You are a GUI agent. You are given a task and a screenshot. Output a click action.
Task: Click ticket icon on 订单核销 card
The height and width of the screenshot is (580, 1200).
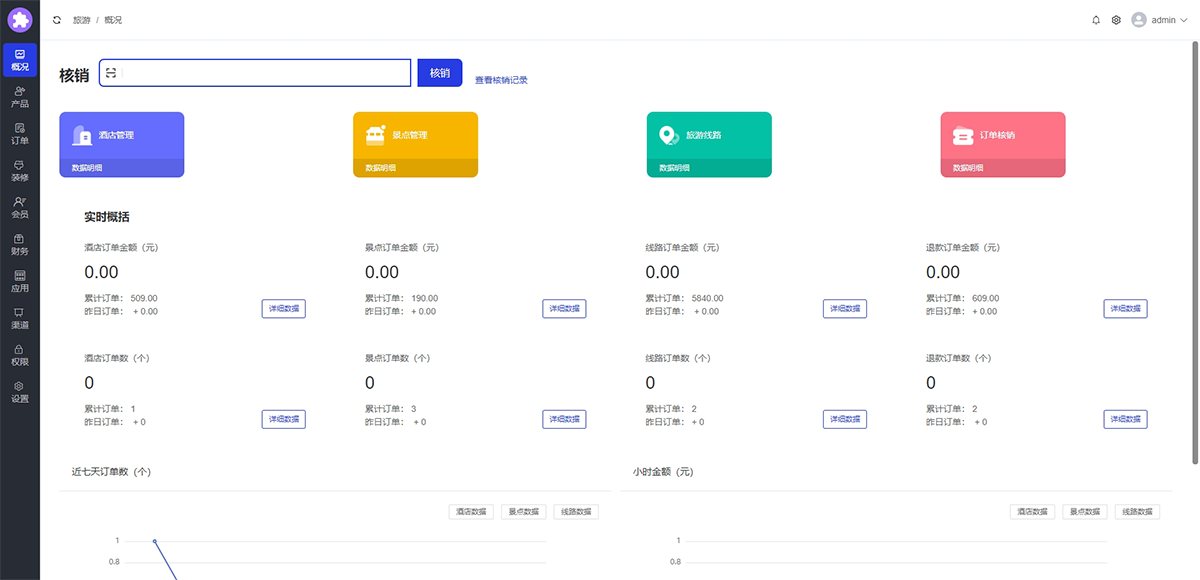pos(962,136)
